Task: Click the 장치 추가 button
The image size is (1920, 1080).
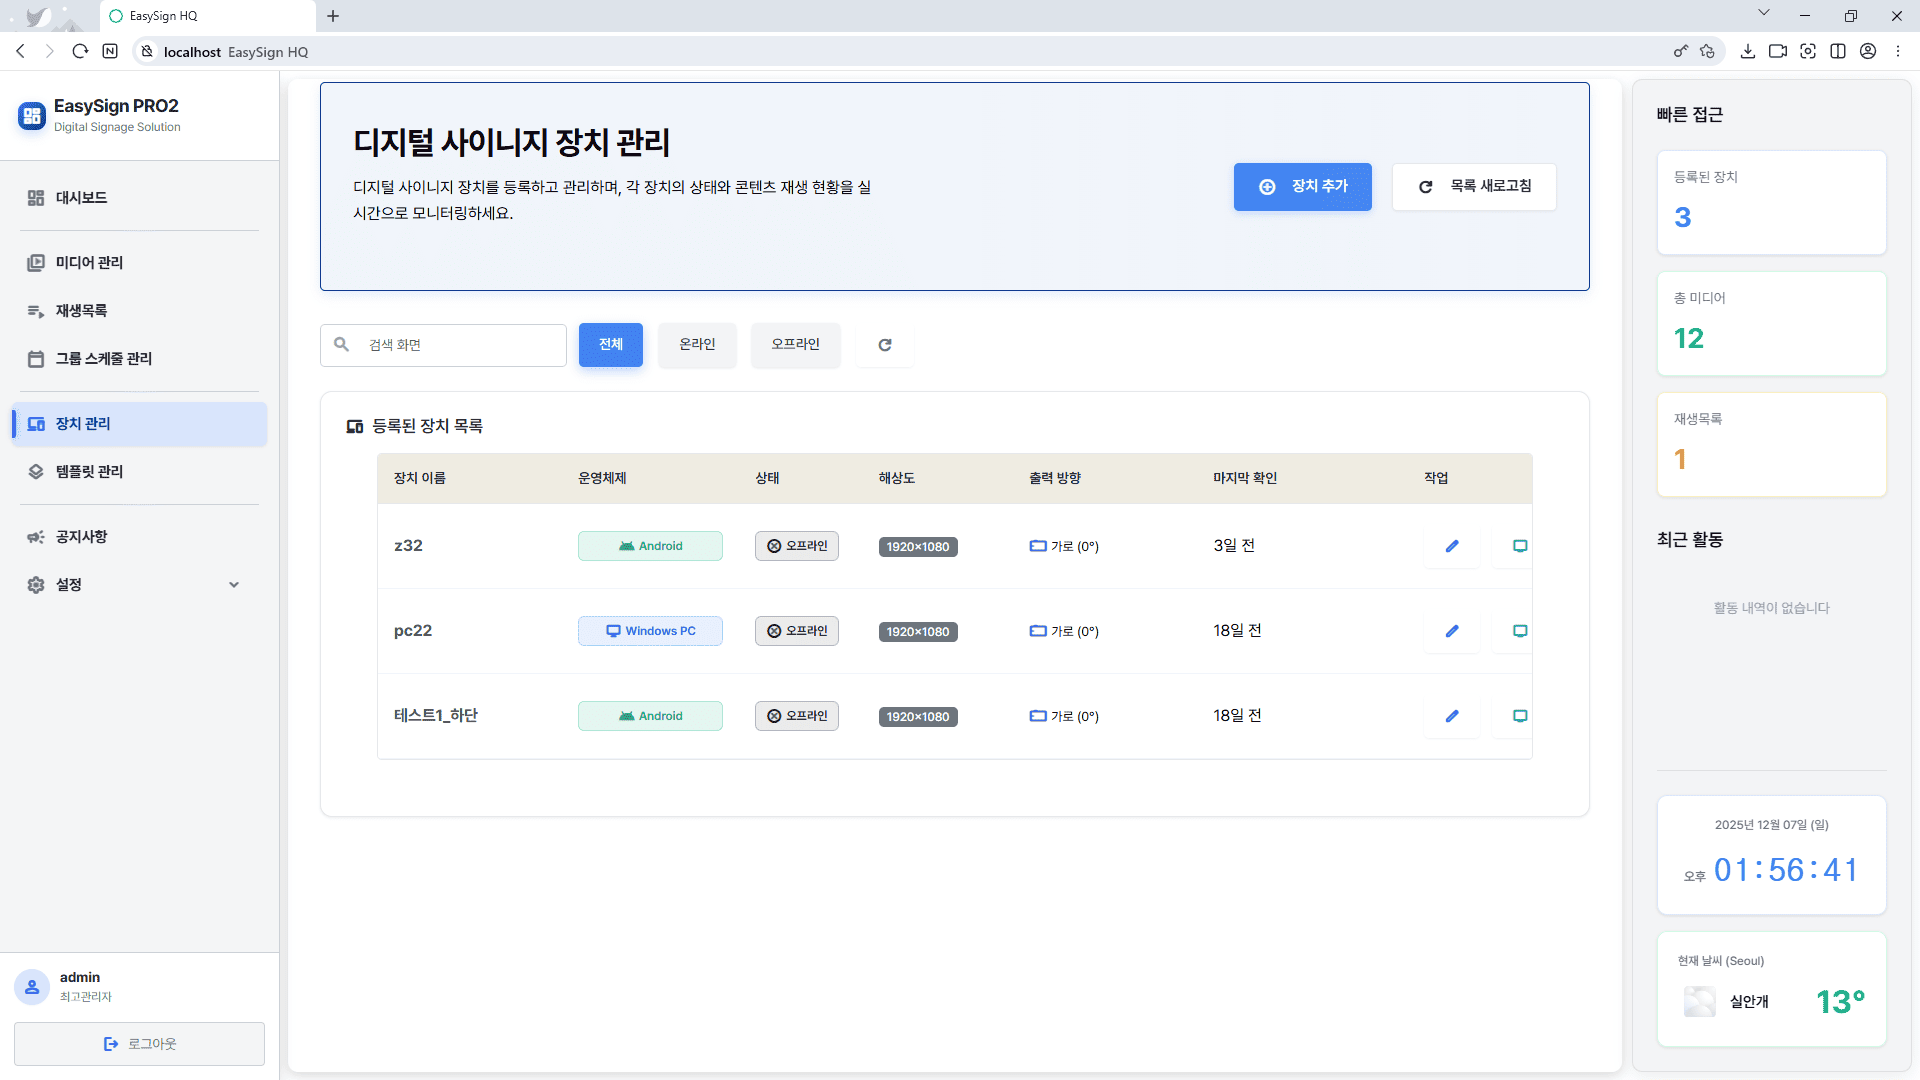Action: click(x=1302, y=187)
